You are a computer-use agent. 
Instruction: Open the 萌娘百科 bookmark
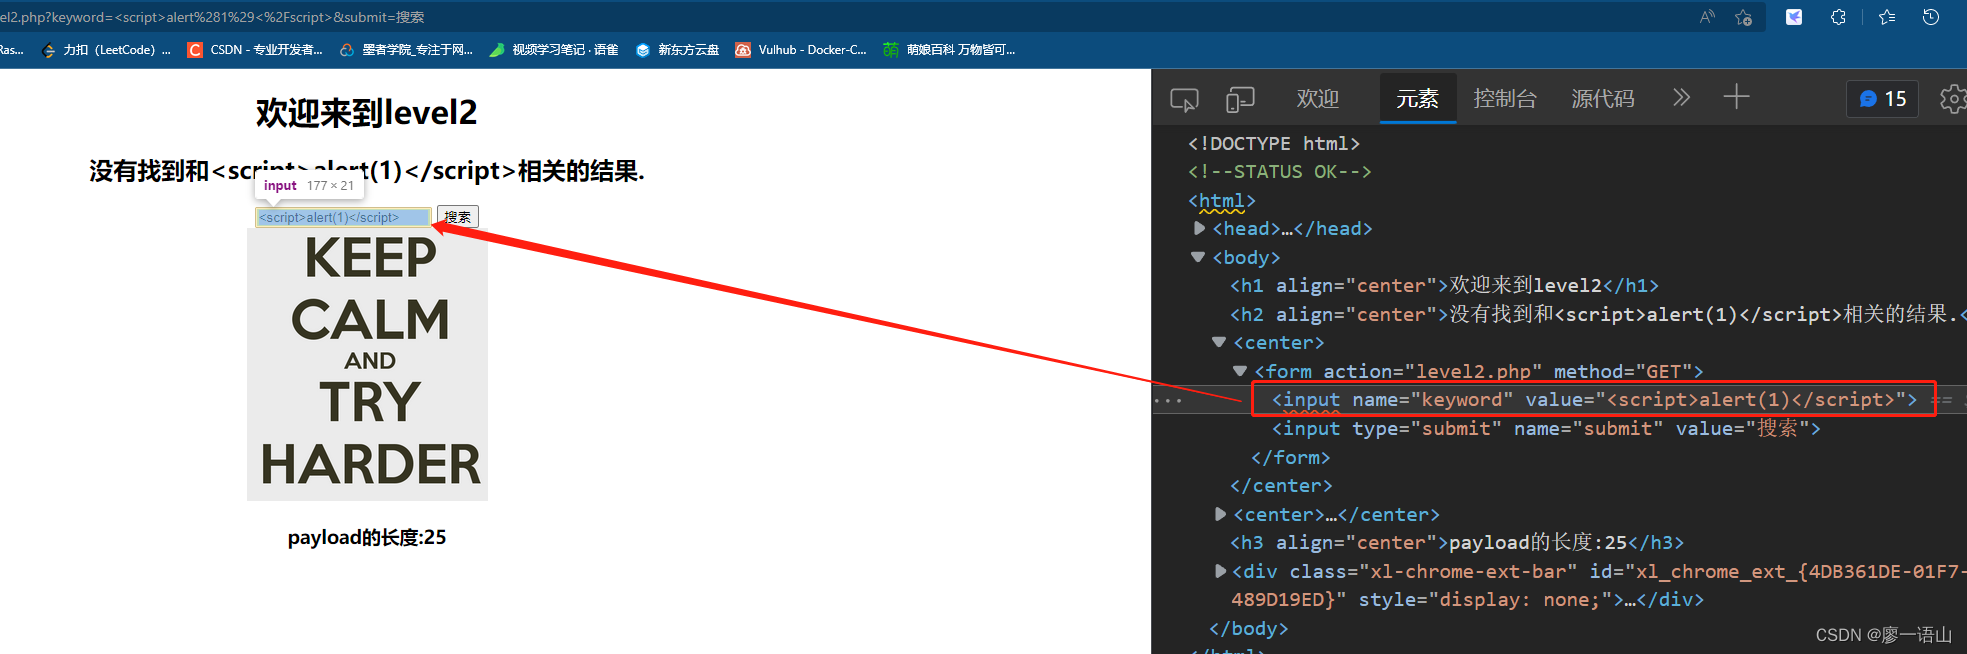(949, 50)
